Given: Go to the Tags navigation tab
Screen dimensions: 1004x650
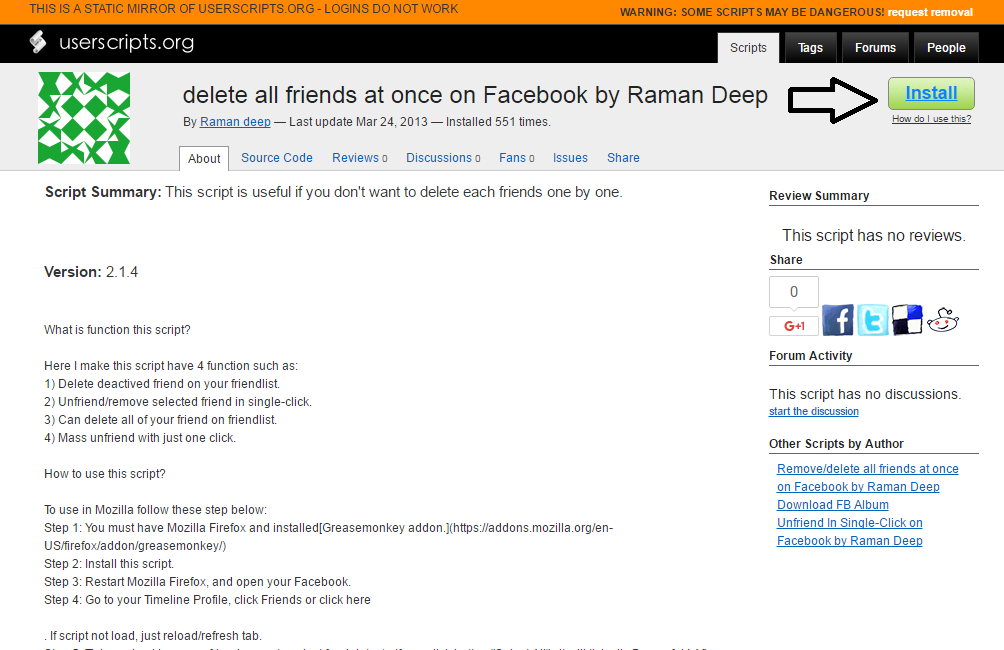Looking at the screenshot, I should [810, 48].
